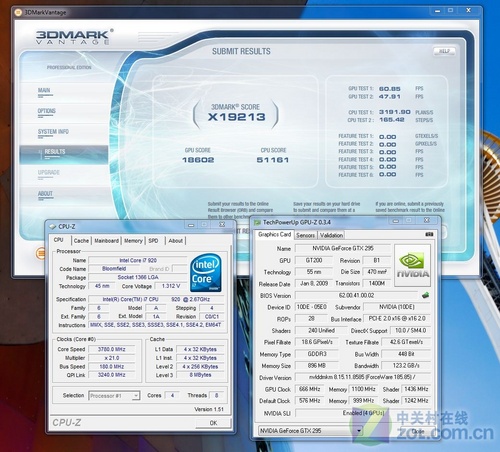The image size is (500, 452).
Task: Click the Device ID field 10DE - 05E0
Action: coord(311,307)
